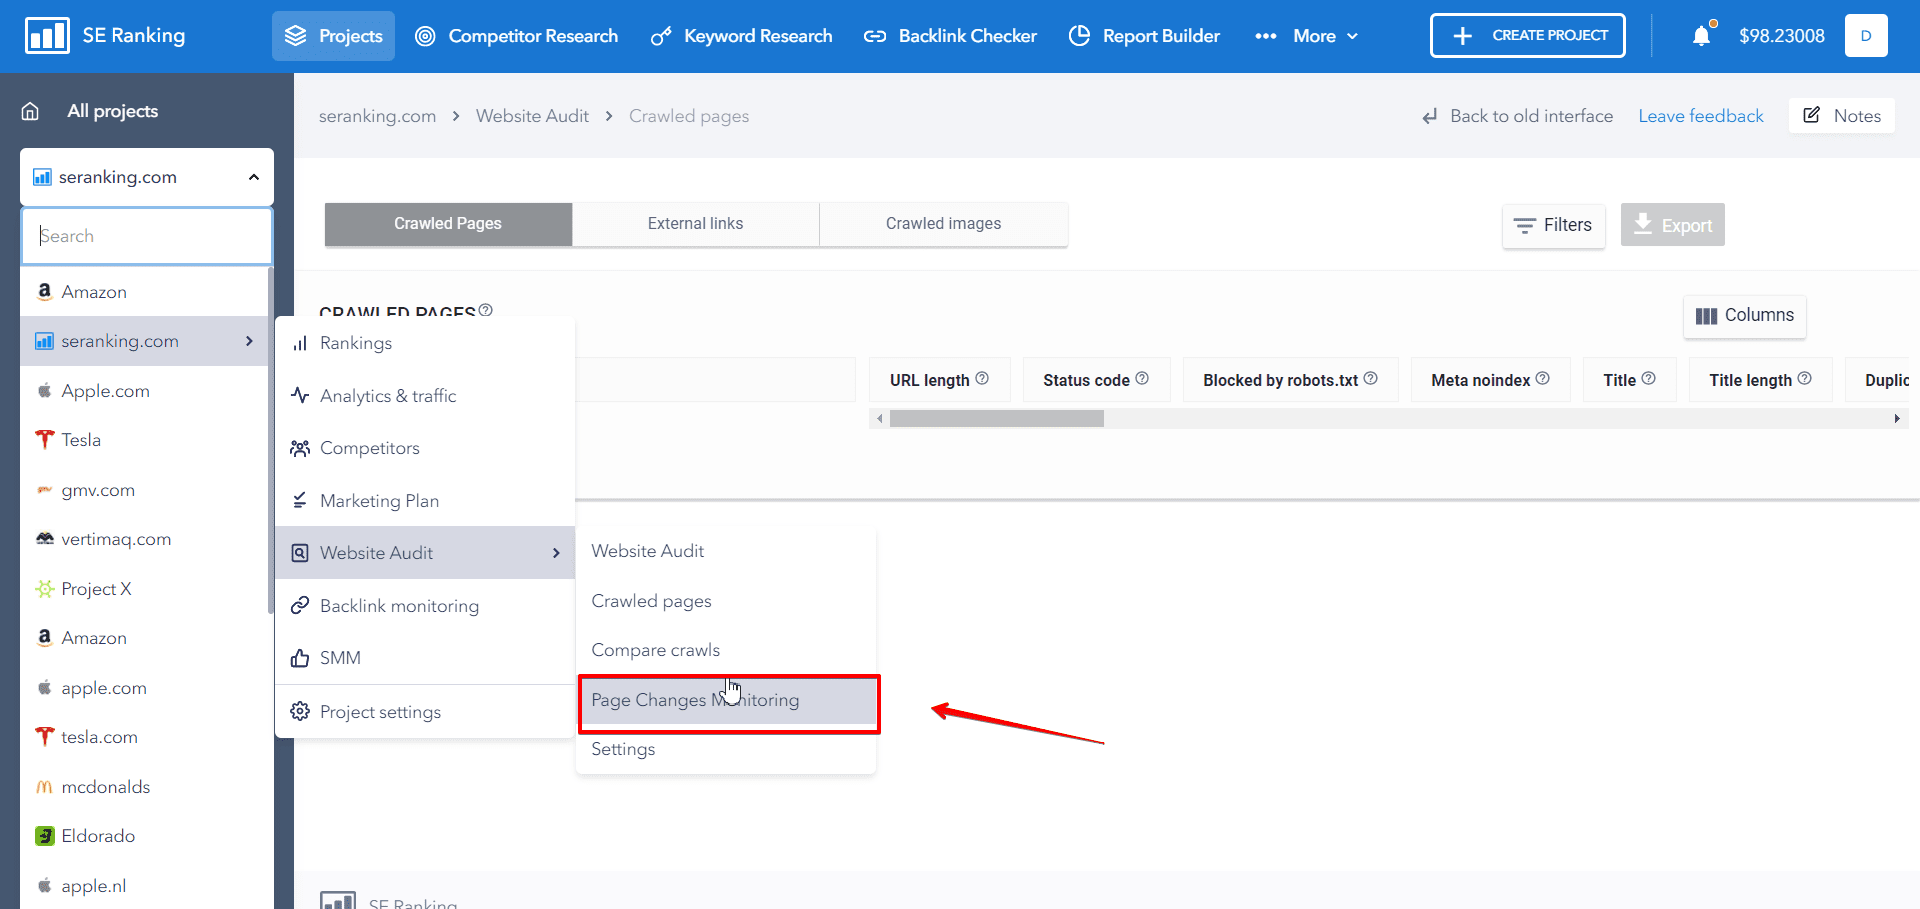This screenshot has height=909, width=1920.
Task: Click the left scroll arrow of table
Action: pos(879,419)
